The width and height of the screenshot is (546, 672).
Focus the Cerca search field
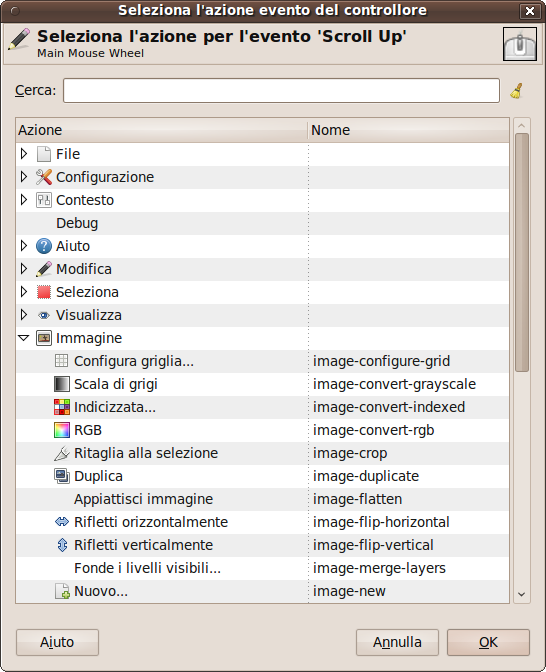coord(282,90)
